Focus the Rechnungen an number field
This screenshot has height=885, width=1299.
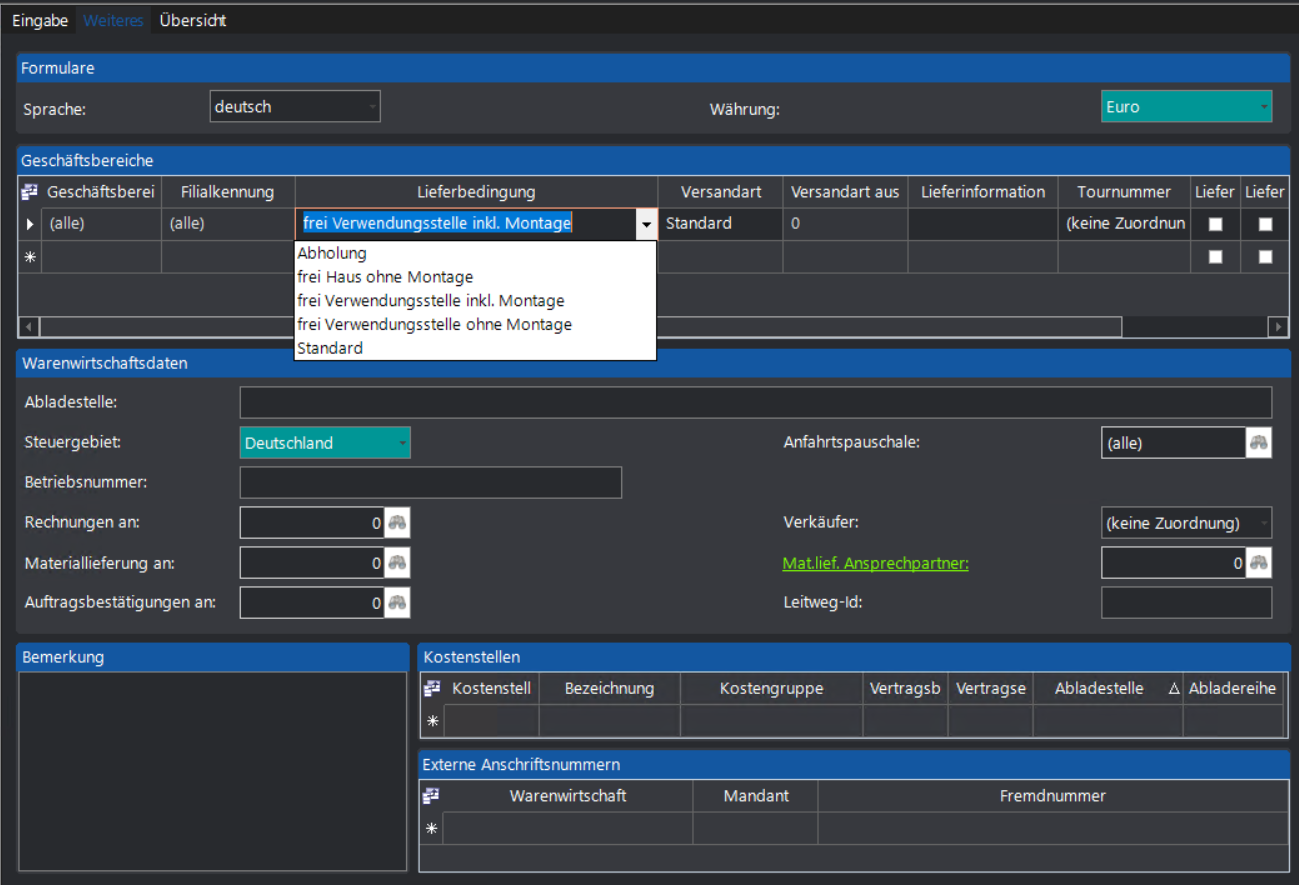point(313,523)
